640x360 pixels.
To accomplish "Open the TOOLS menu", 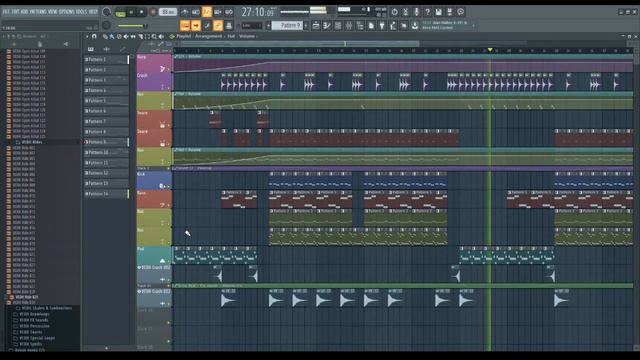I will [82, 12].
